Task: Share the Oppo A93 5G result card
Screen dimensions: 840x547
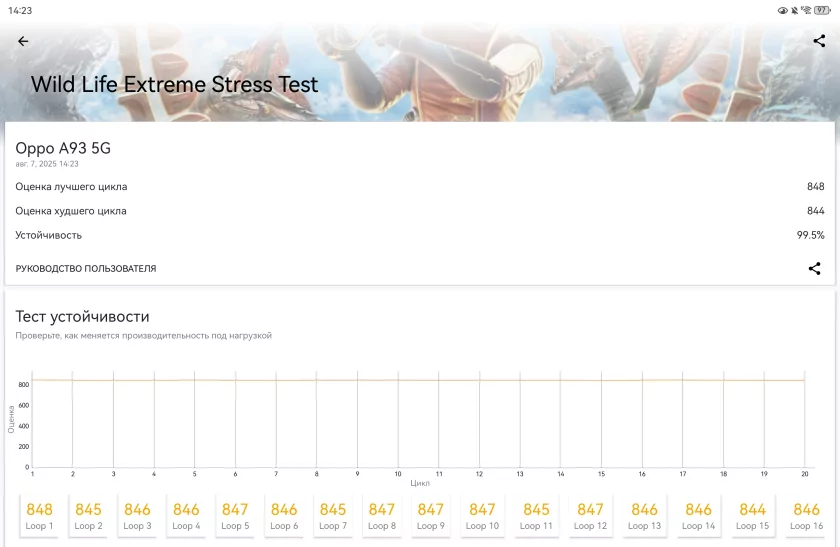Action: 814,268
